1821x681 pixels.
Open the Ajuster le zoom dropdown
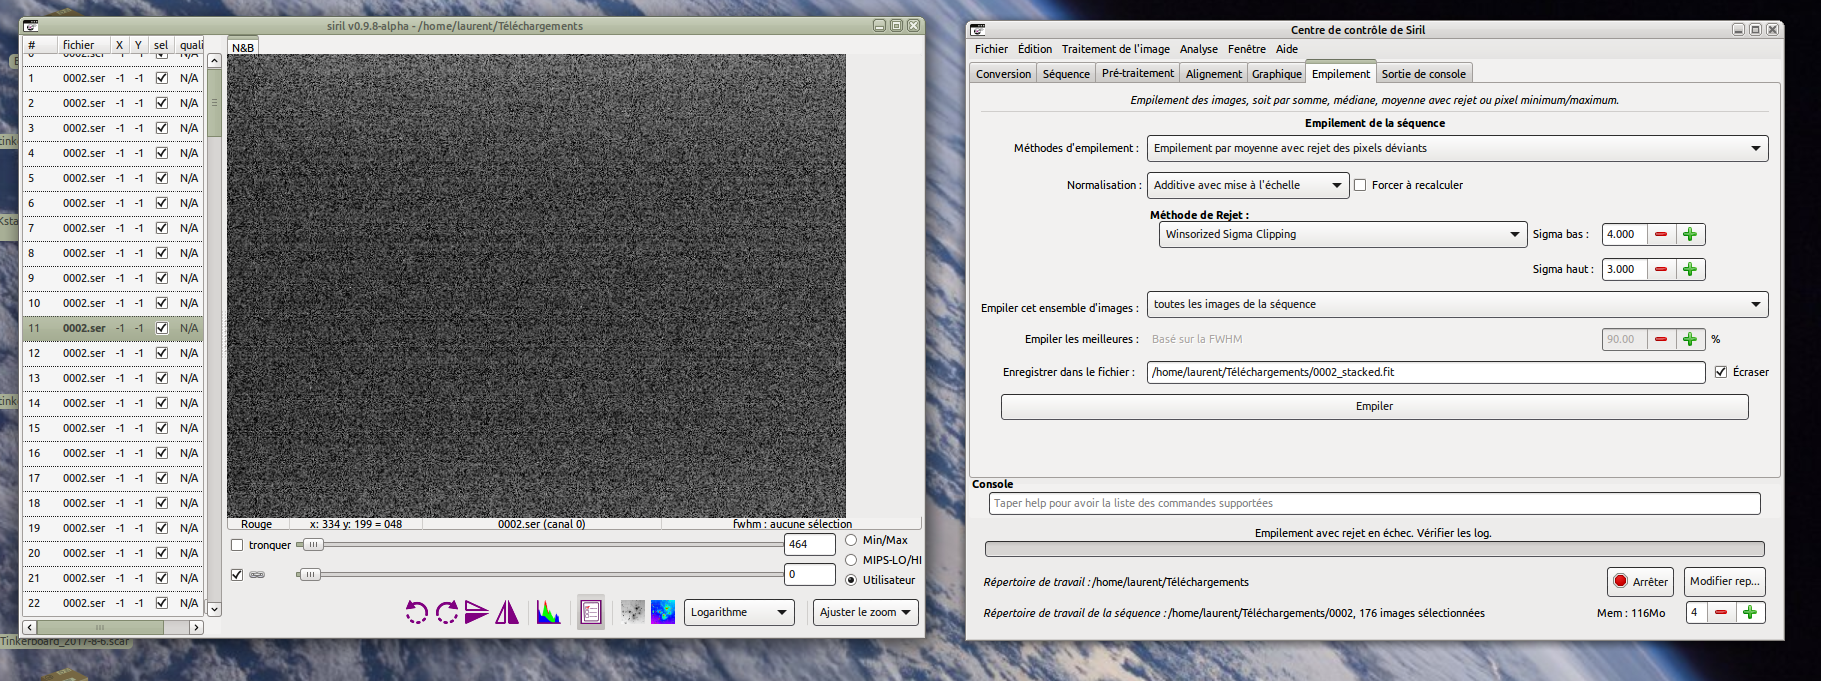[865, 612]
